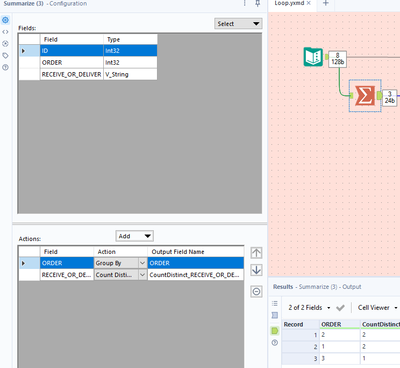Viewport: 400px width, 368px height.
Task: Open Results window help icon
Action: [275, 342]
